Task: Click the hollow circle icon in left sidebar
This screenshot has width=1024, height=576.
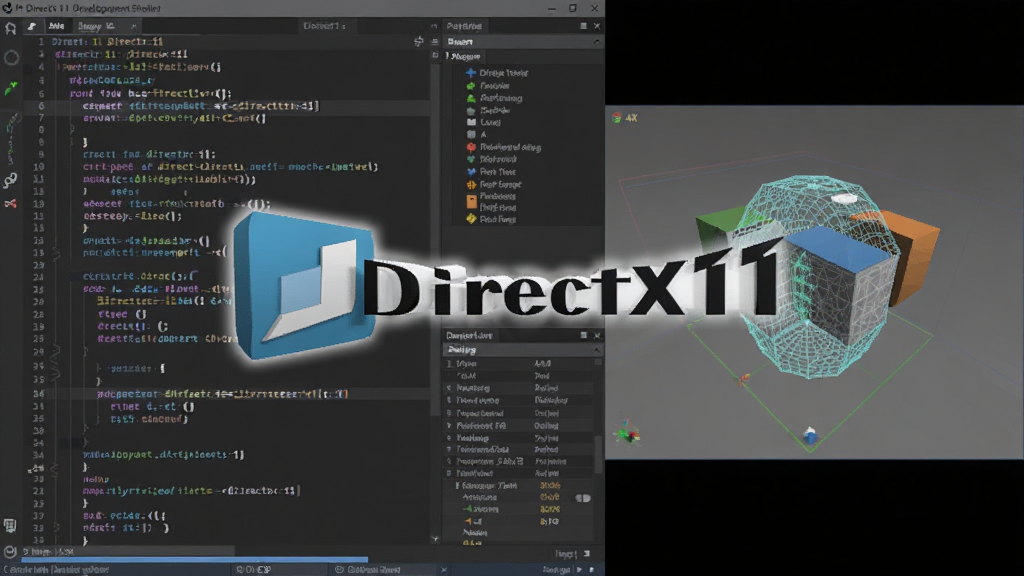Action: click(x=11, y=58)
